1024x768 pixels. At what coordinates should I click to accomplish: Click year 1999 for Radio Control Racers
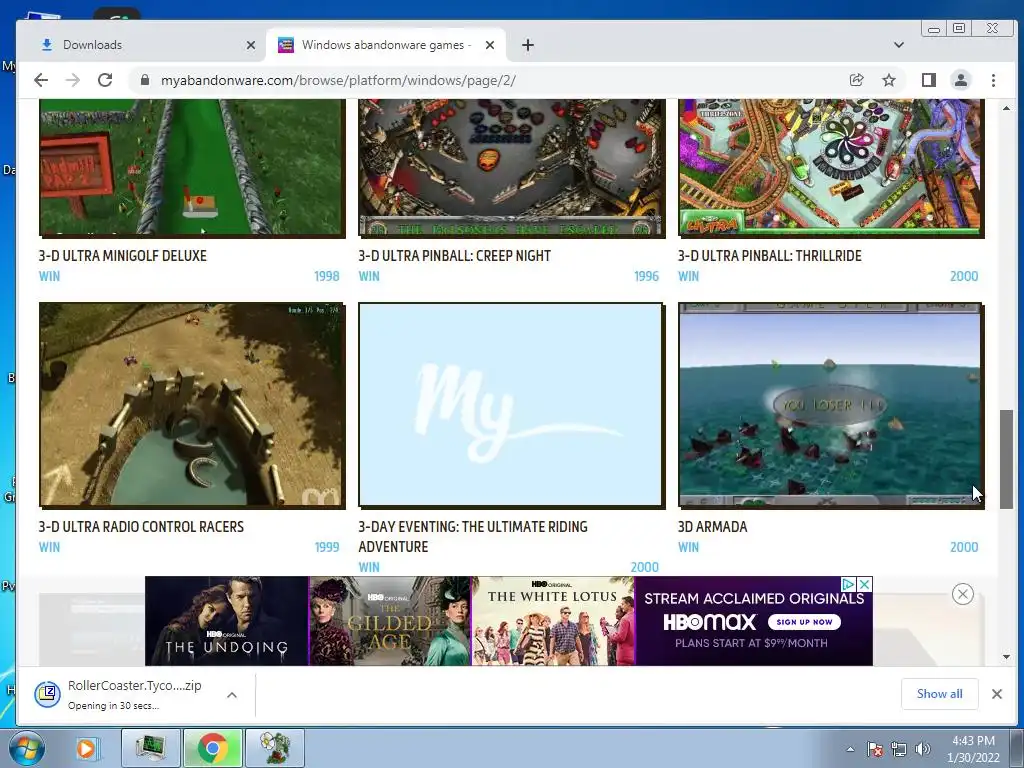tap(327, 547)
